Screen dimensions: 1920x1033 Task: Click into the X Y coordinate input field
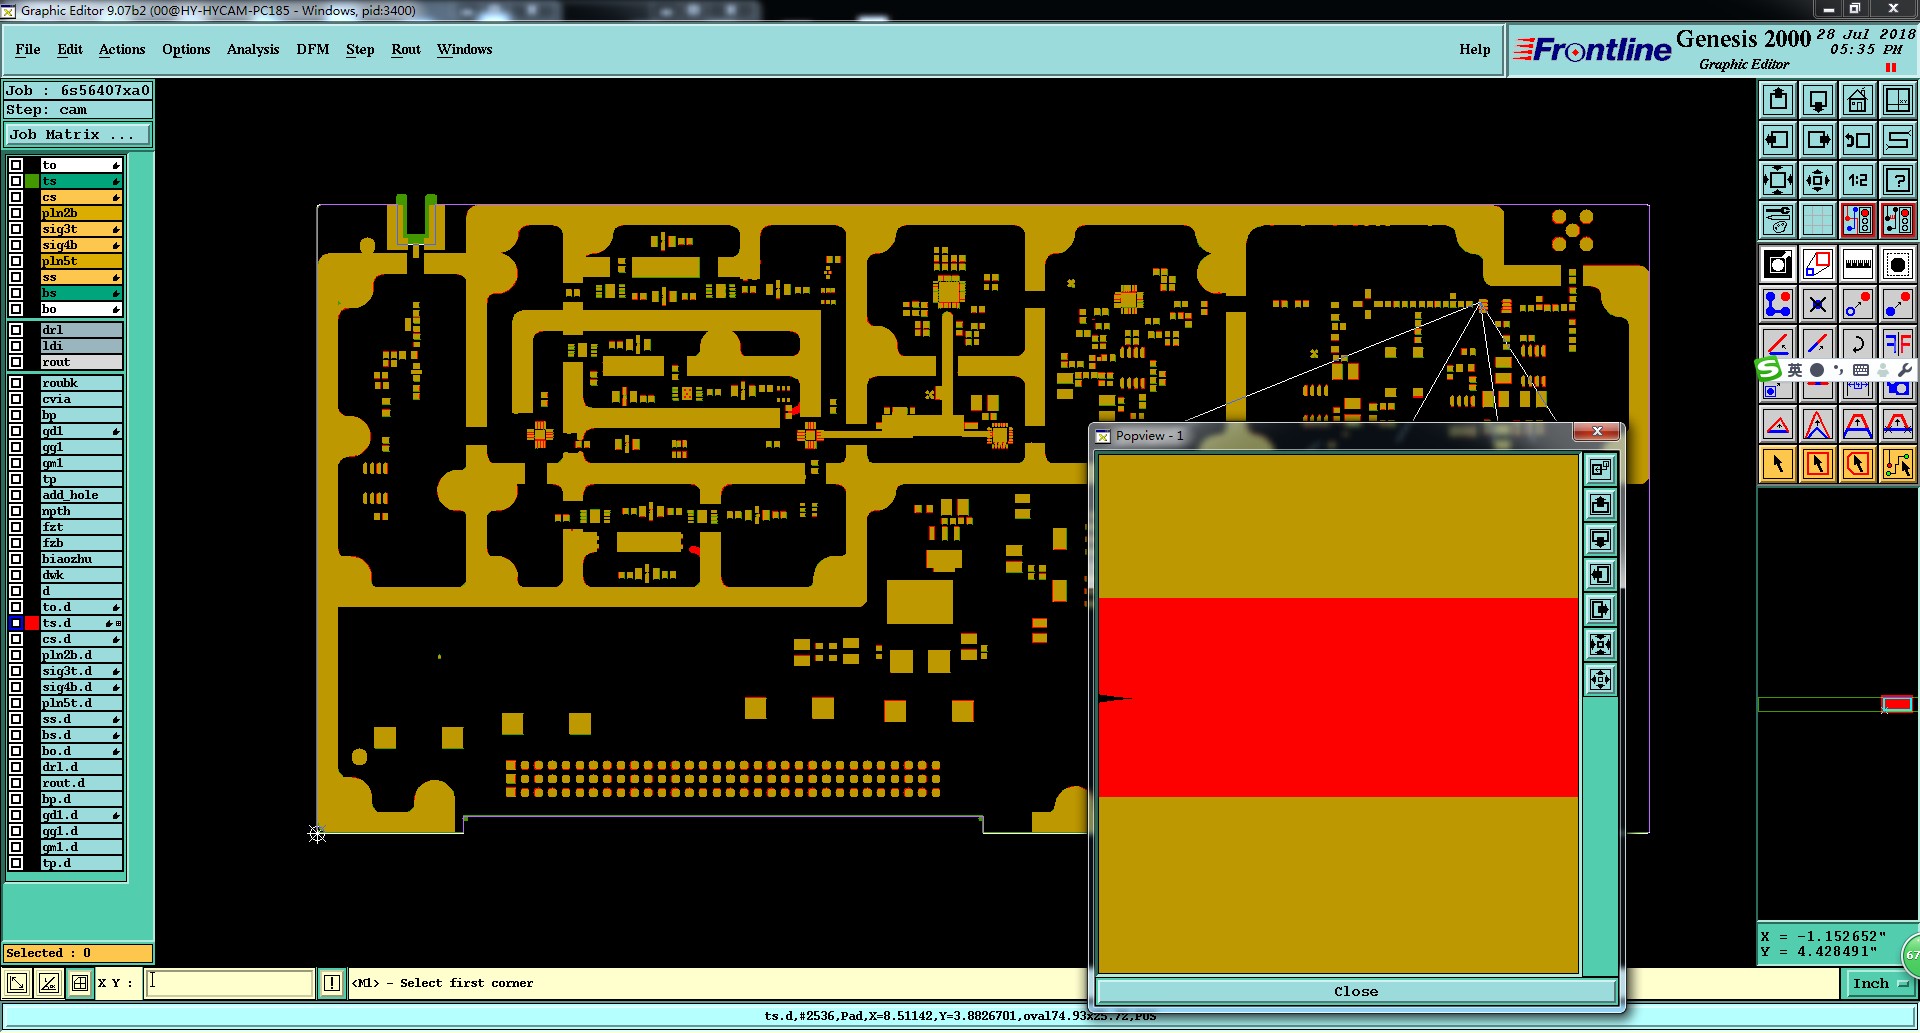point(230,983)
